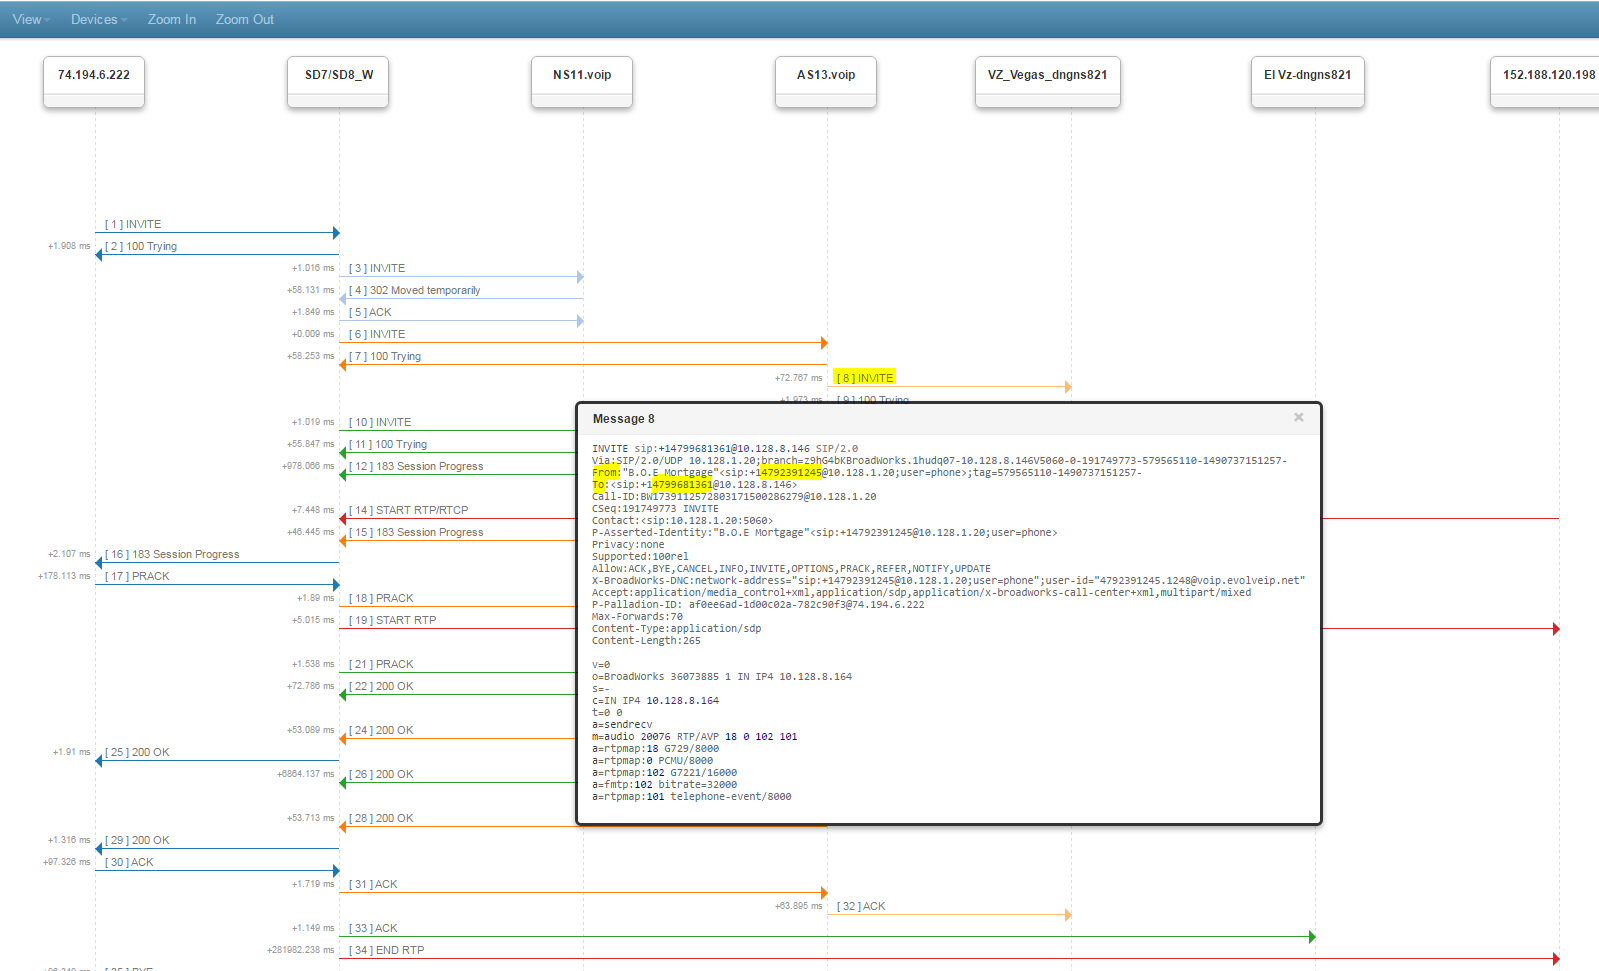Viewport: 1599px width, 971px height.
Task: Click the El Vz-dngns821 device header
Action: [1307, 76]
